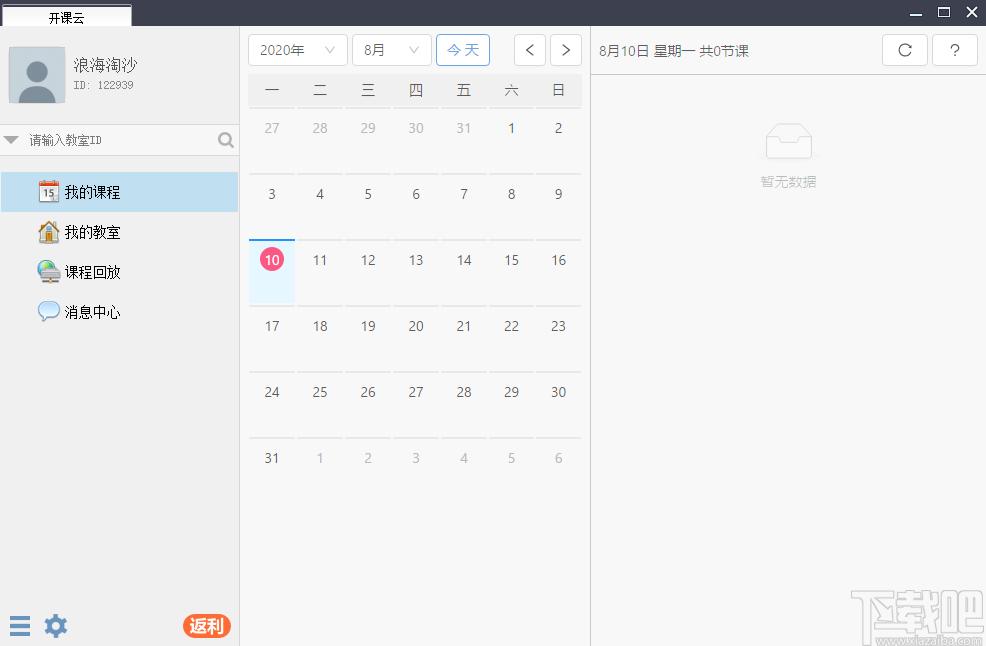Close the 开课云 window
This screenshot has width=986, height=646.
pyautogui.click(x=972, y=12)
